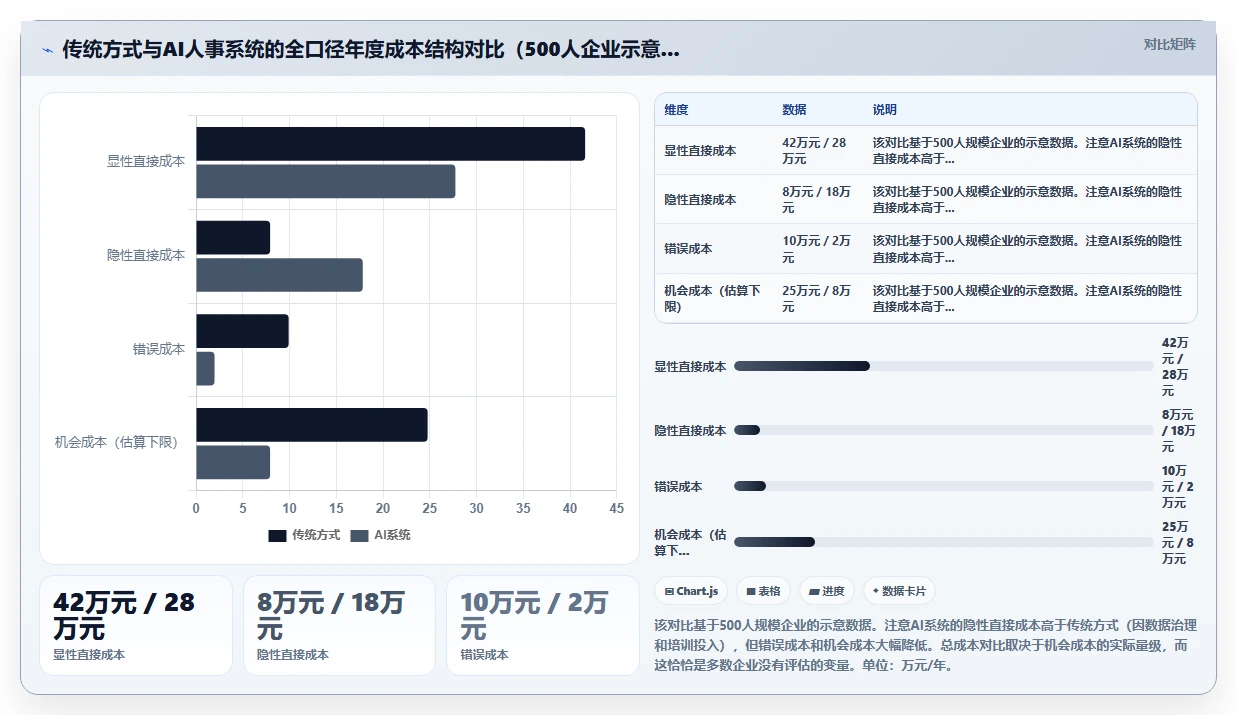This screenshot has height=715, width=1237.
Task: Click table value 10万元 / 2万元
Action: point(816,249)
